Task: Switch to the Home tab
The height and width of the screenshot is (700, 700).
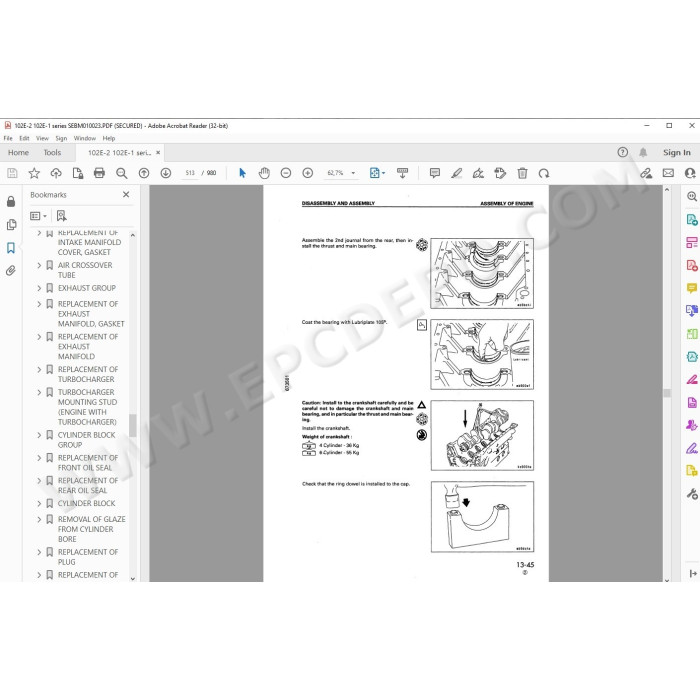Action: [x=18, y=153]
